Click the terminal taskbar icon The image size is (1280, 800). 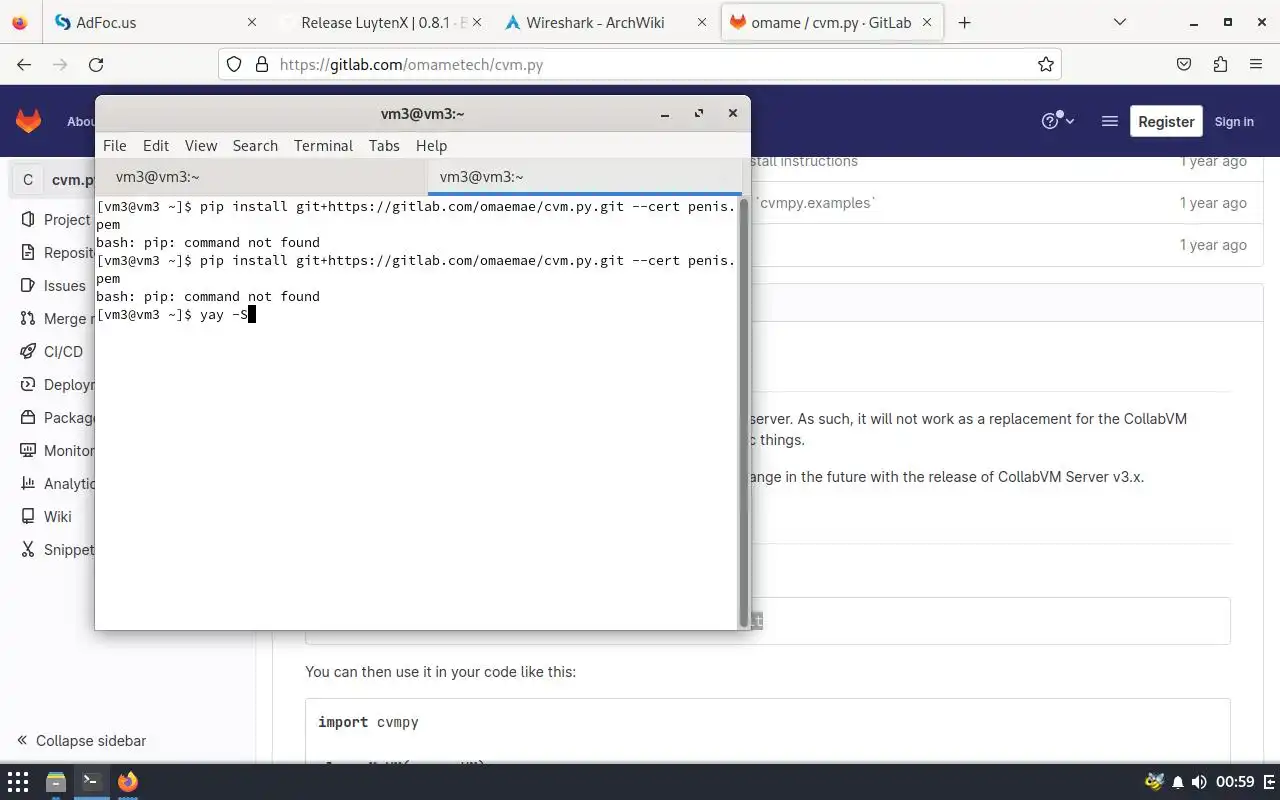91,781
